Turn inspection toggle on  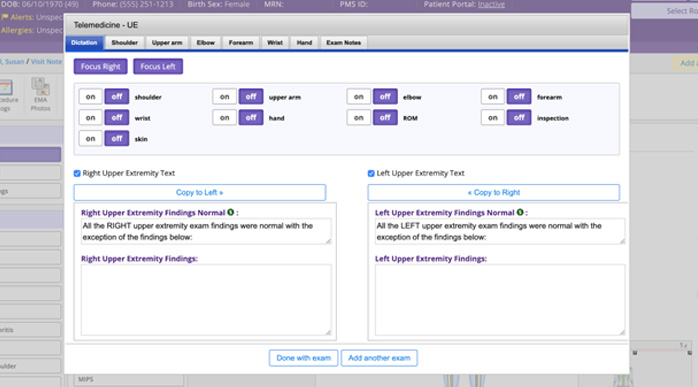point(493,118)
